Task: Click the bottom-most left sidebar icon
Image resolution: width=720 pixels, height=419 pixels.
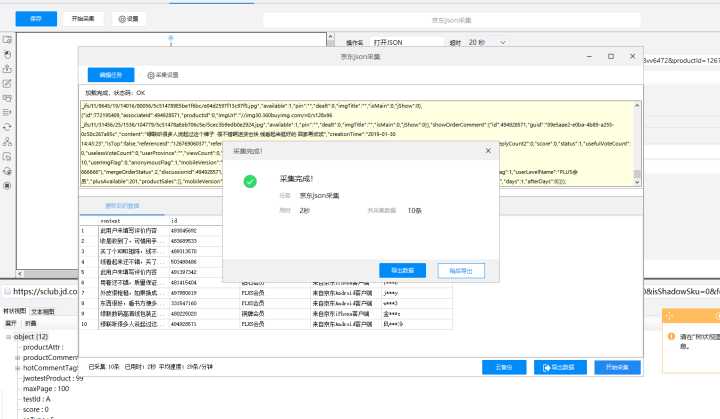Action: (x=8, y=185)
